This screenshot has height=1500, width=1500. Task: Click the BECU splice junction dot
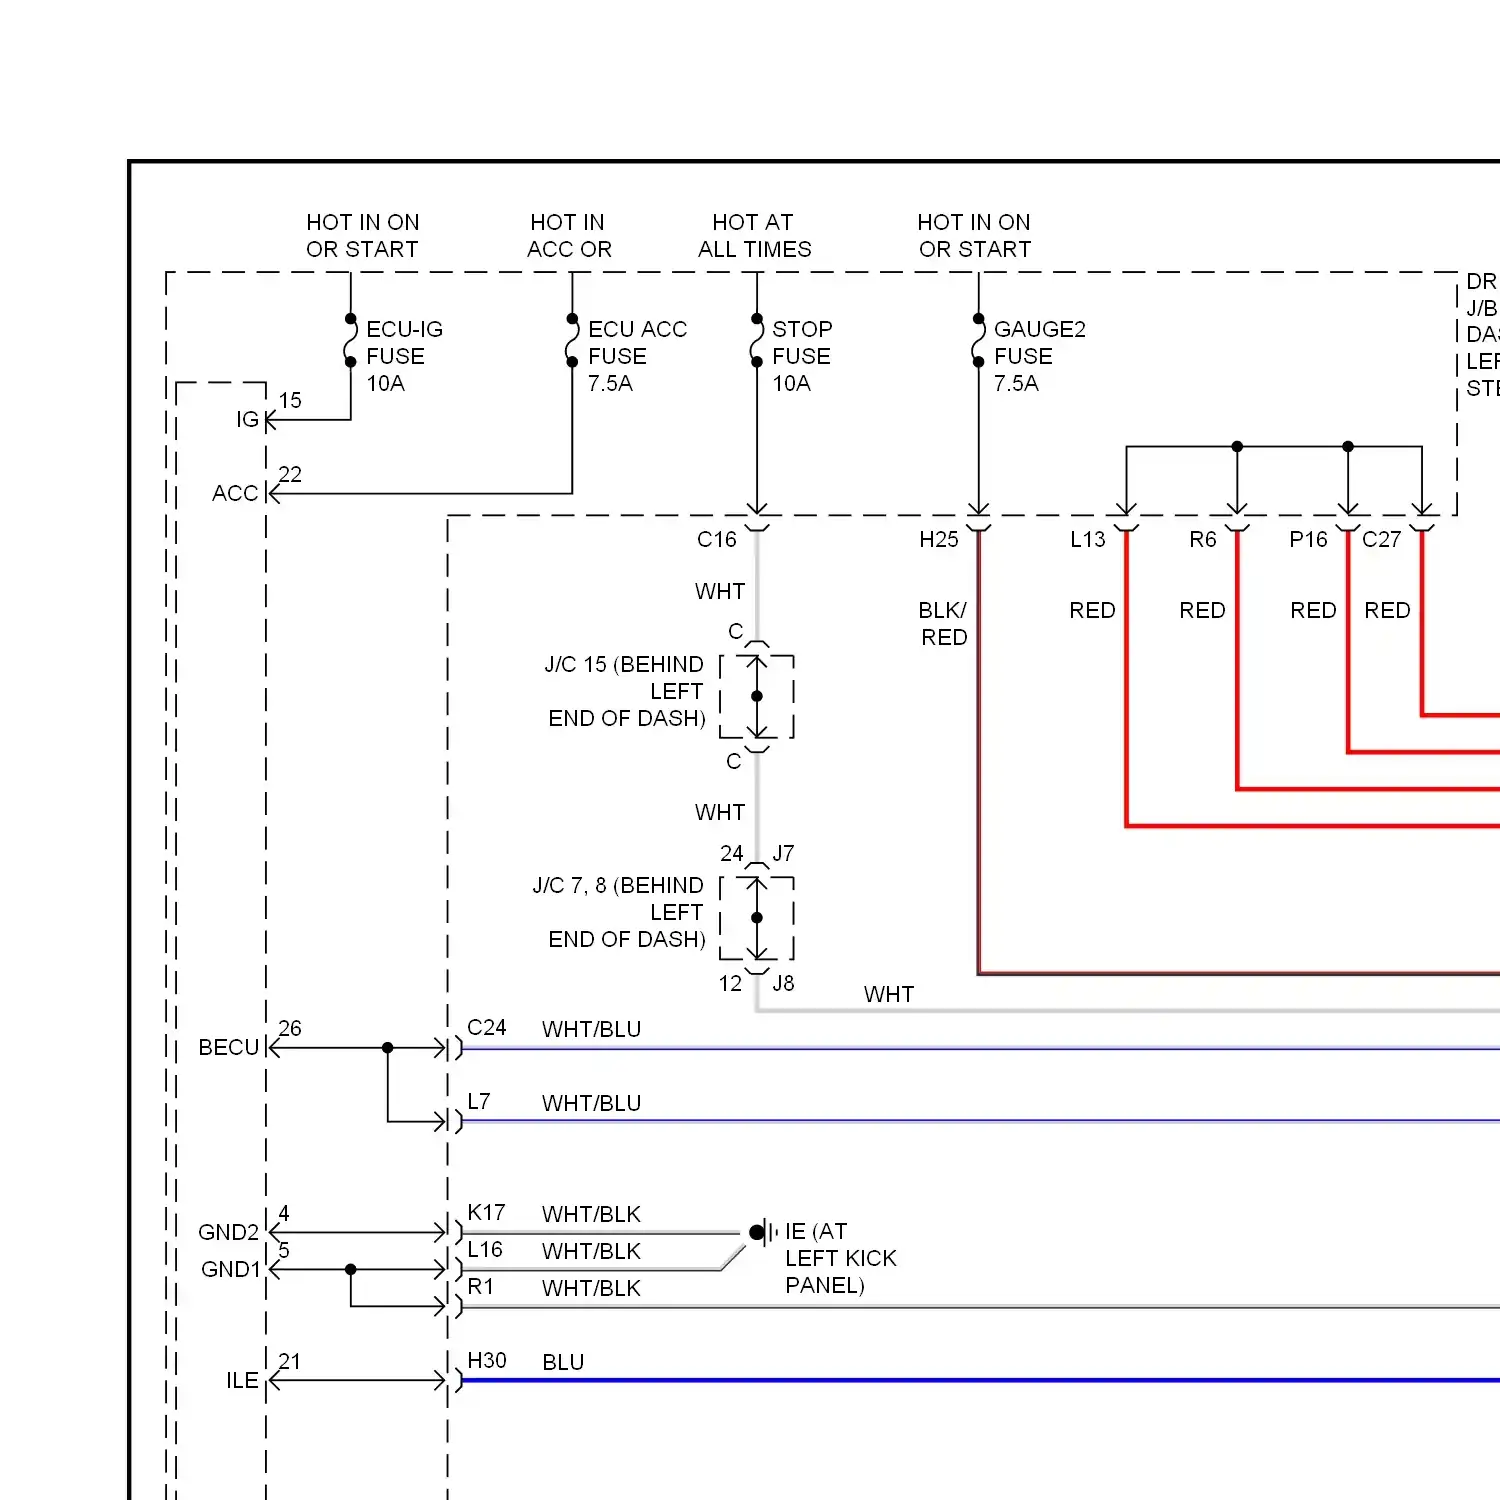(388, 1048)
